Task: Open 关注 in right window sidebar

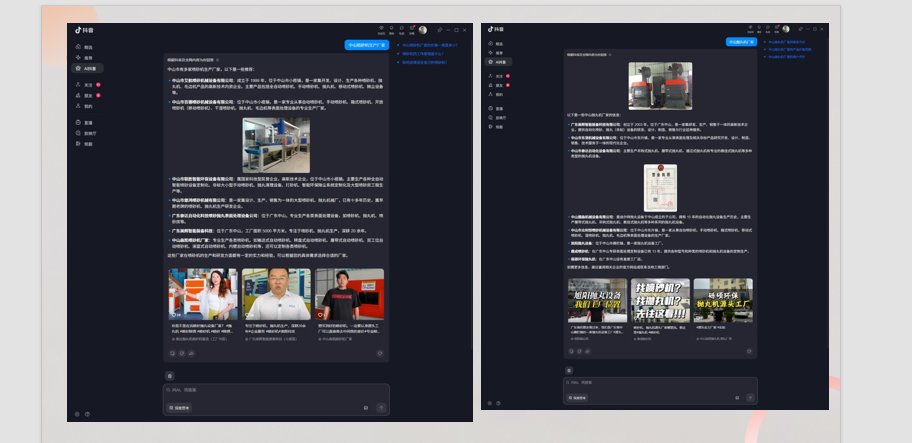Action: click(x=498, y=76)
